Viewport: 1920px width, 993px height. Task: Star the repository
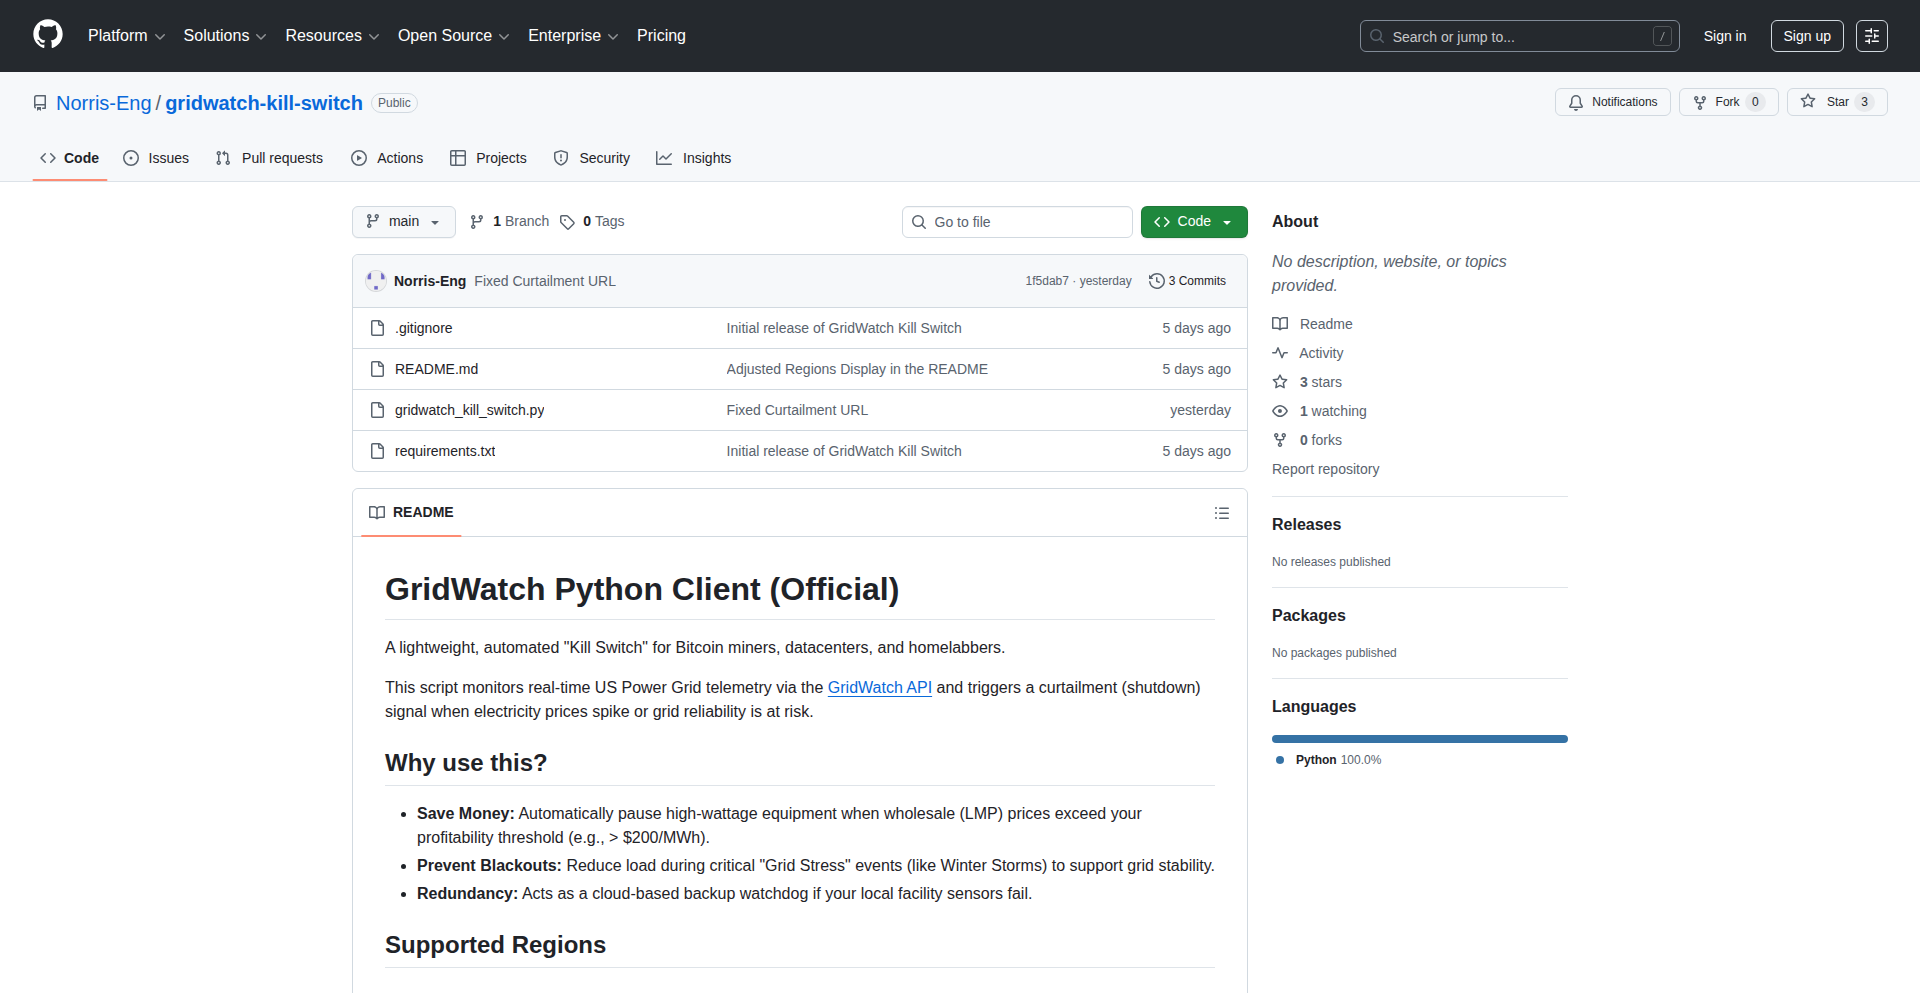(x=1836, y=101)
